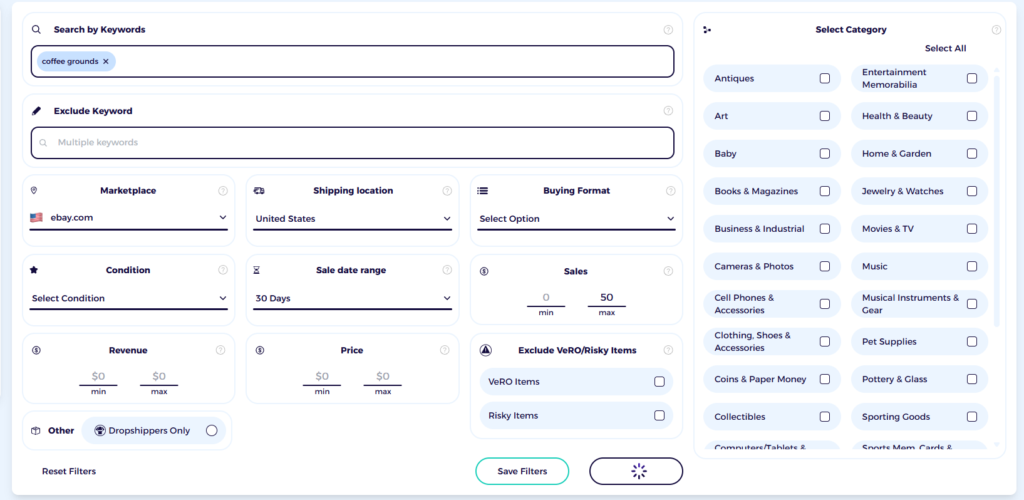This screenshot has height=500, width=1024.
Task: Open help icon for Revenue
Action: [220, 350]
